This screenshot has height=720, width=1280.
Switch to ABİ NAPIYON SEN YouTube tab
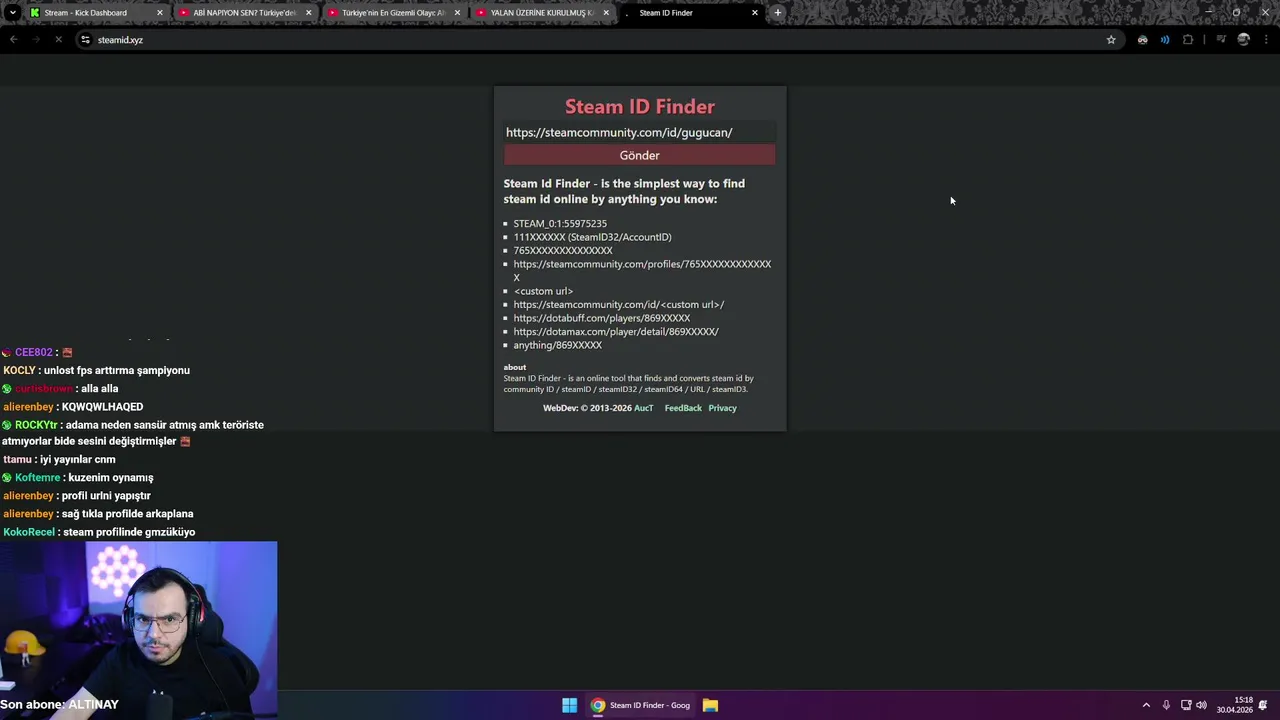245,13
